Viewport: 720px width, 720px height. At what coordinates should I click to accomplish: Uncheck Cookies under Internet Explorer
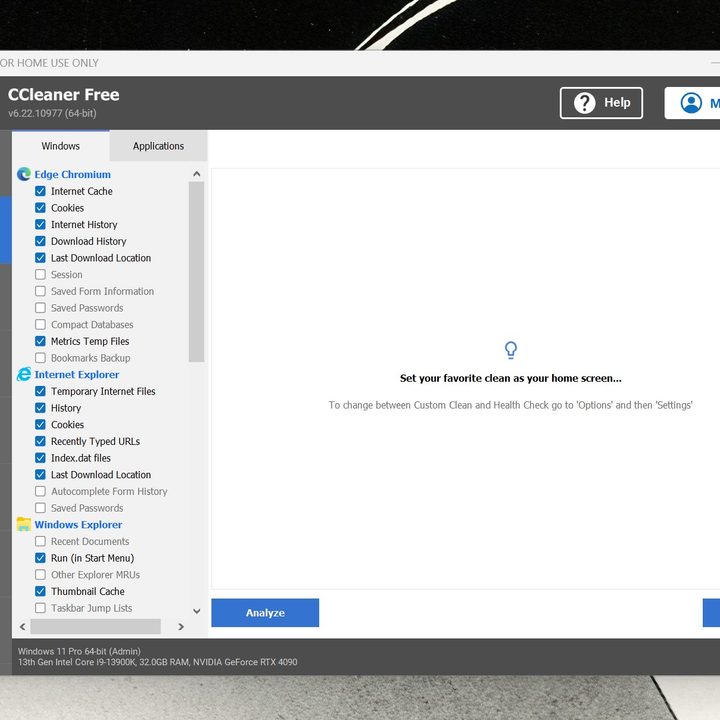pos(40,424)
